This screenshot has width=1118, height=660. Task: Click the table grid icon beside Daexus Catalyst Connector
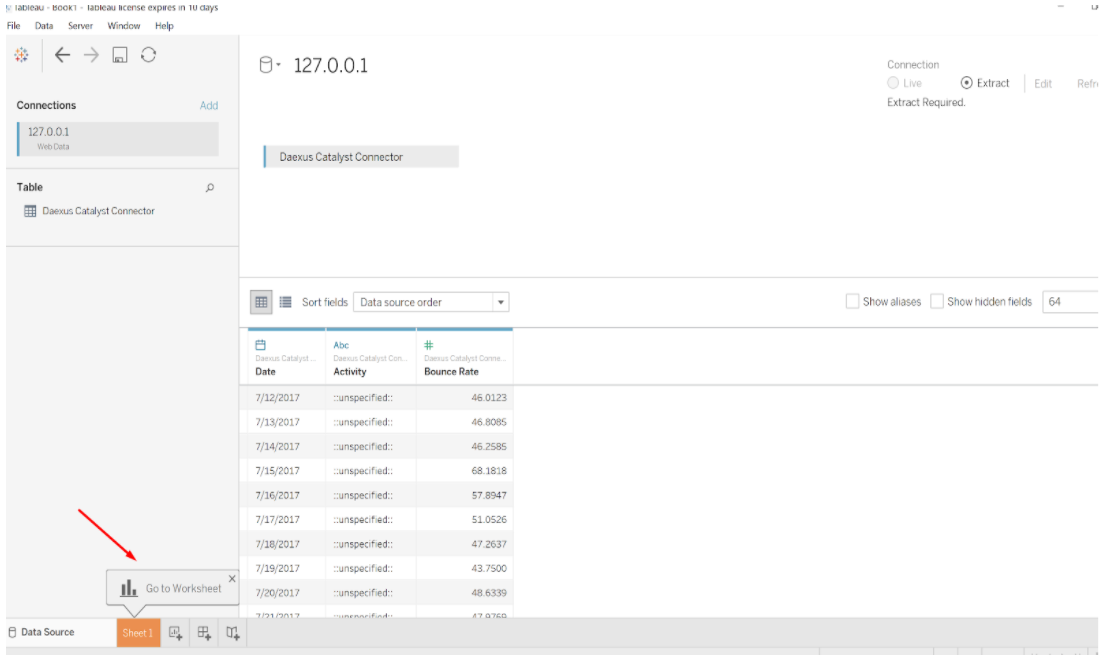[30, 211]
